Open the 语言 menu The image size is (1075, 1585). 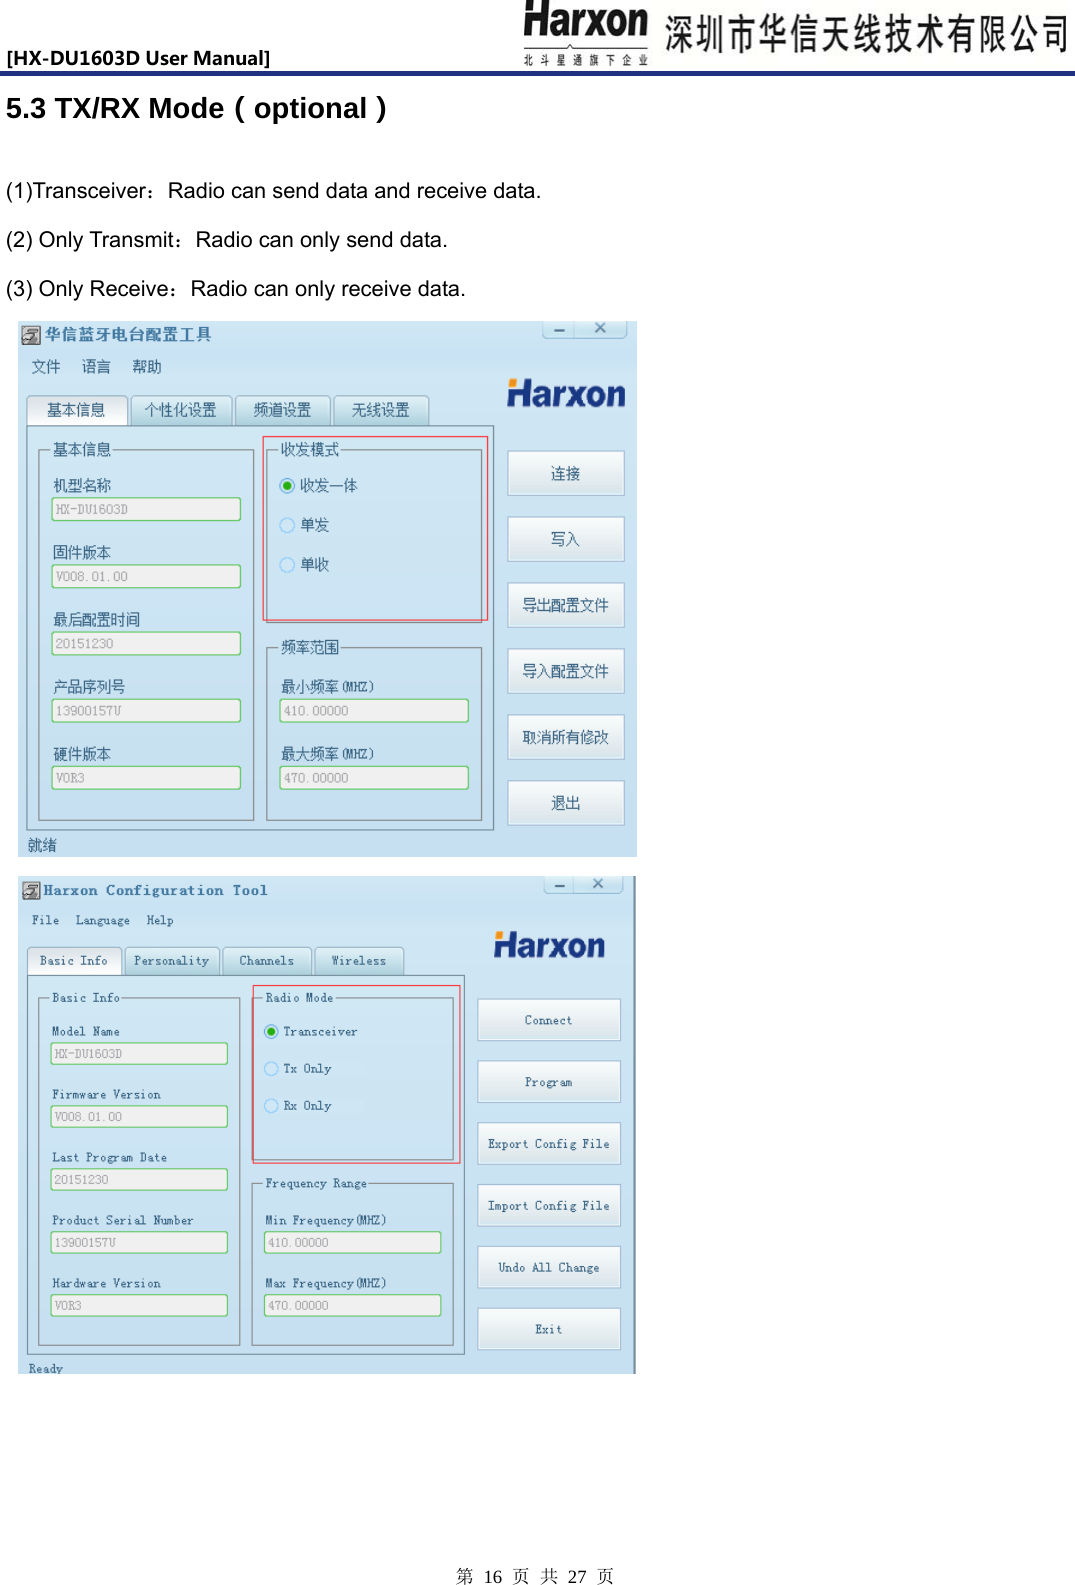(96, 367)
